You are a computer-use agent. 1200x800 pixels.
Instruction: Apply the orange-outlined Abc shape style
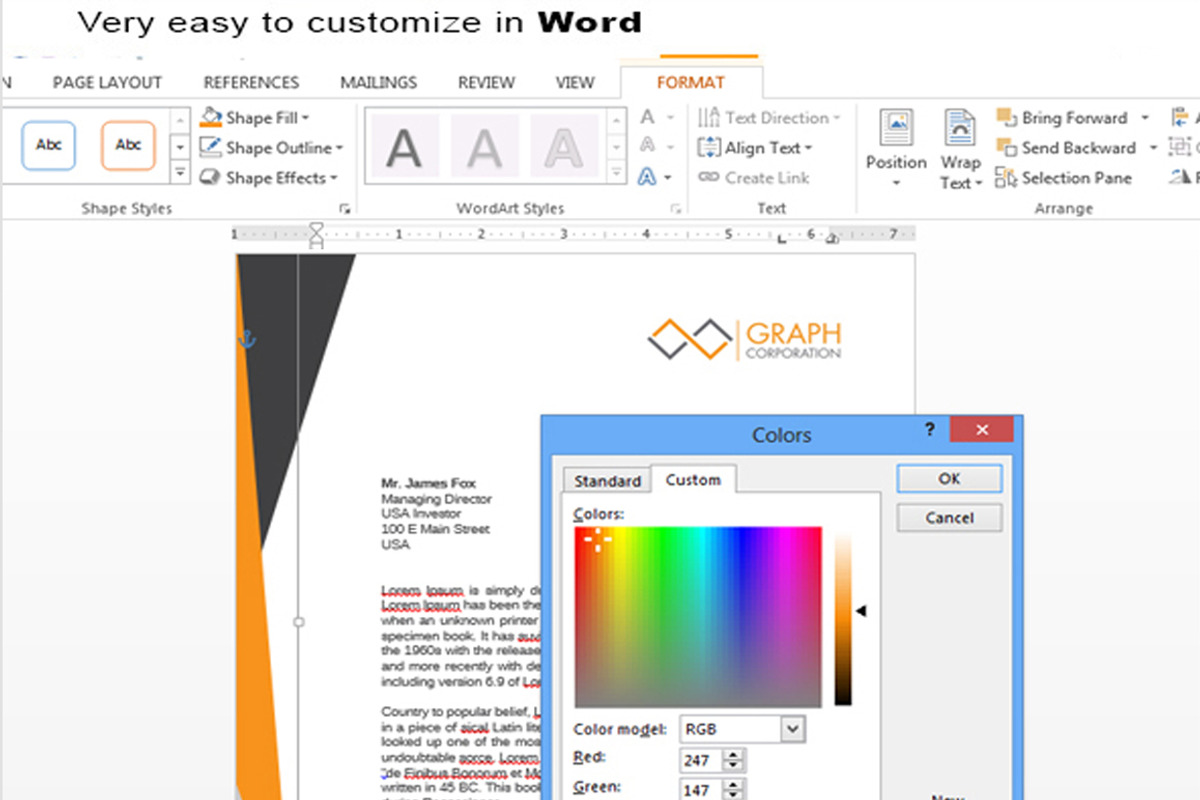128,146
